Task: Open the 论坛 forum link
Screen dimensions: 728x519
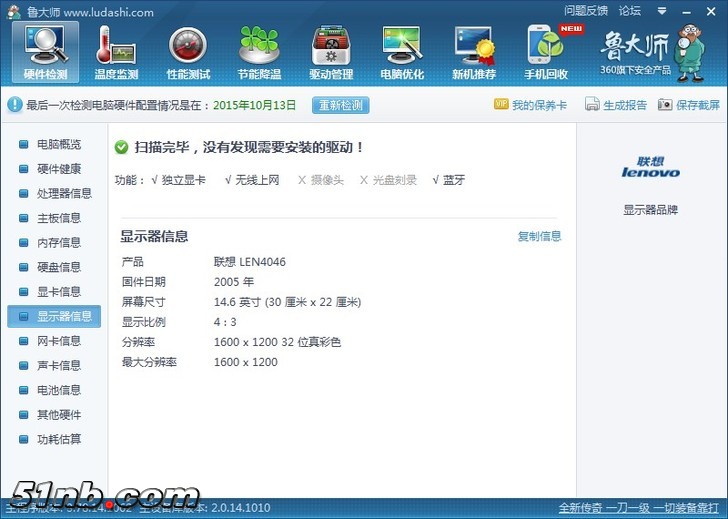Action: click(630, 12)
